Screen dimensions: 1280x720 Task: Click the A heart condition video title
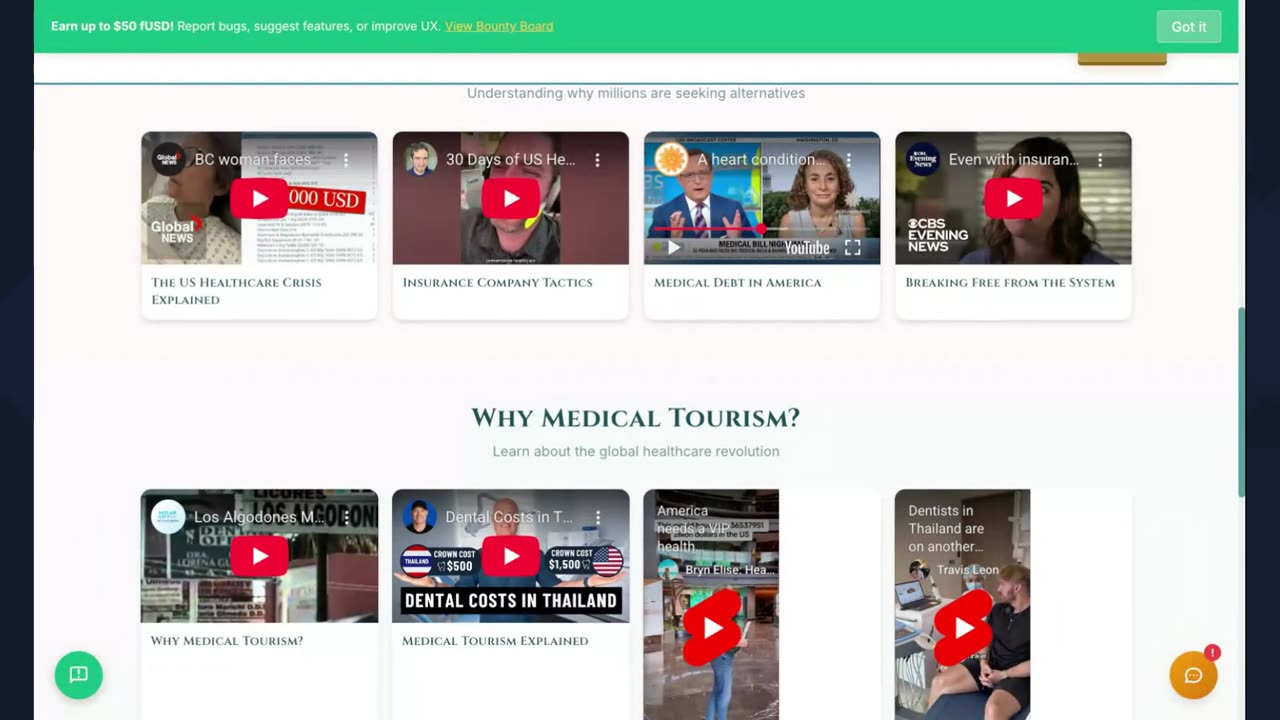(762, 160)
